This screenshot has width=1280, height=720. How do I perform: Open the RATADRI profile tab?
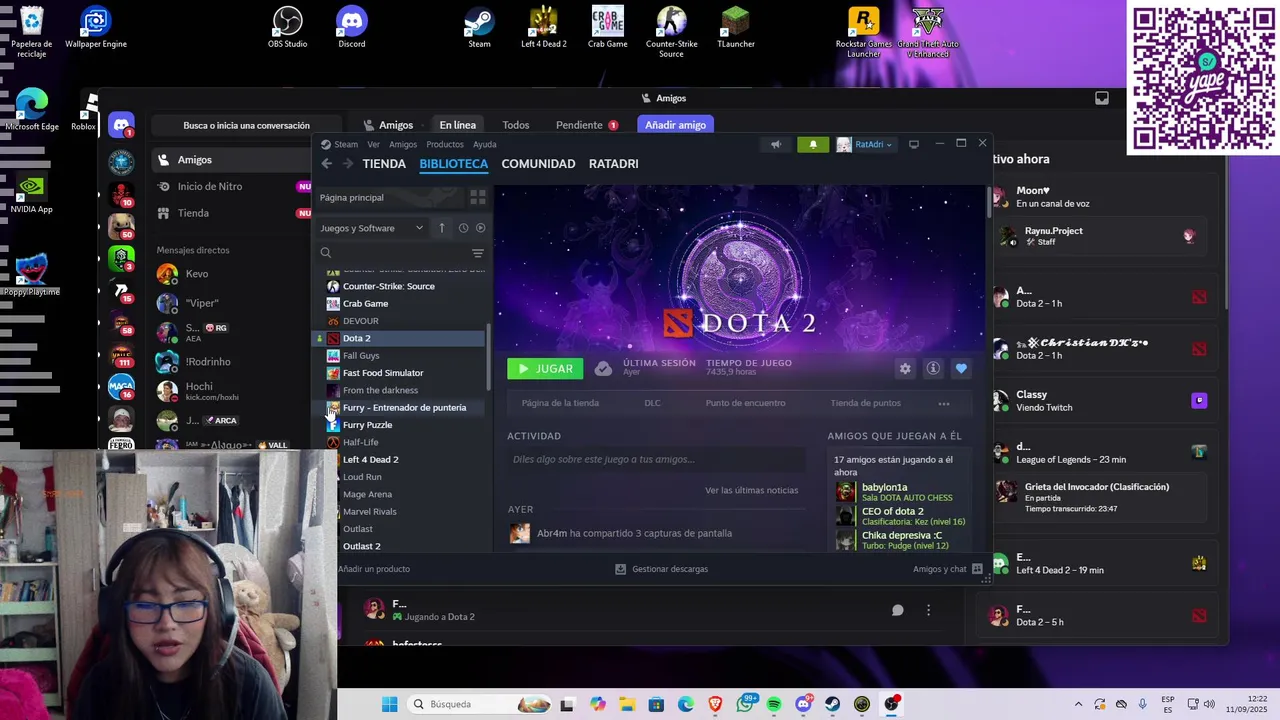[x=613, y=164]
